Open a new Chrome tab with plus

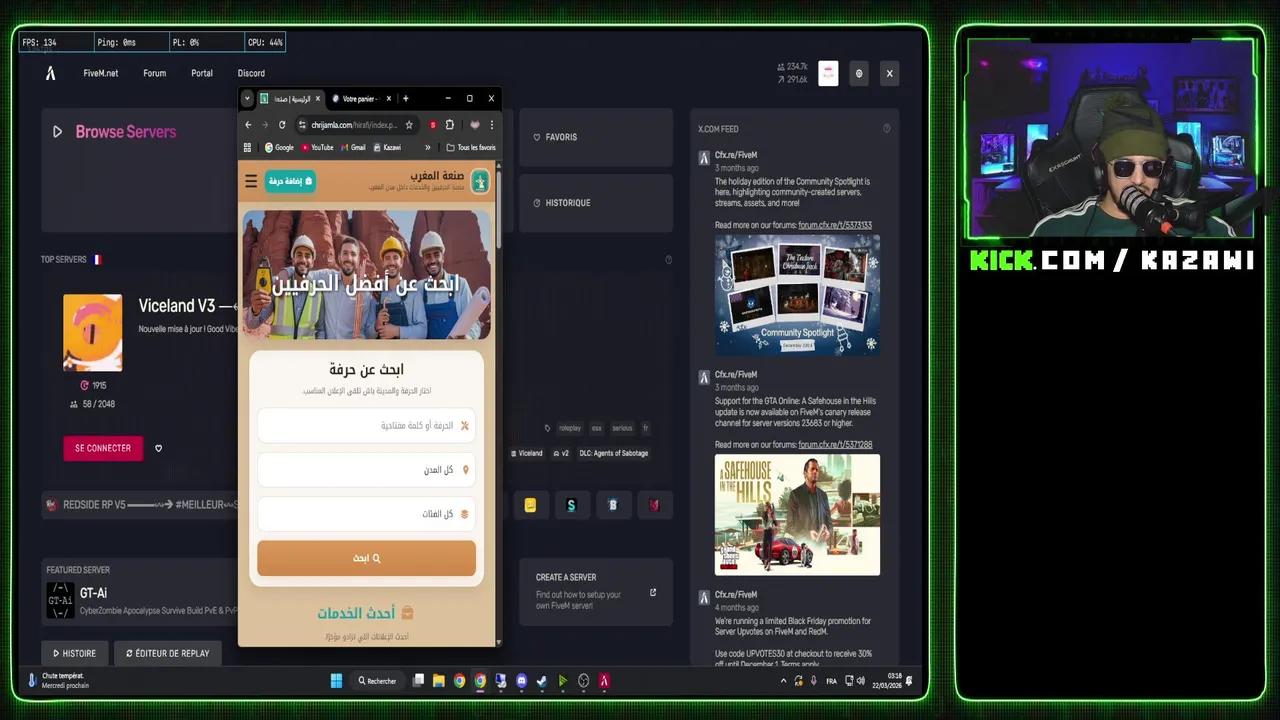[x=405, y=99]
